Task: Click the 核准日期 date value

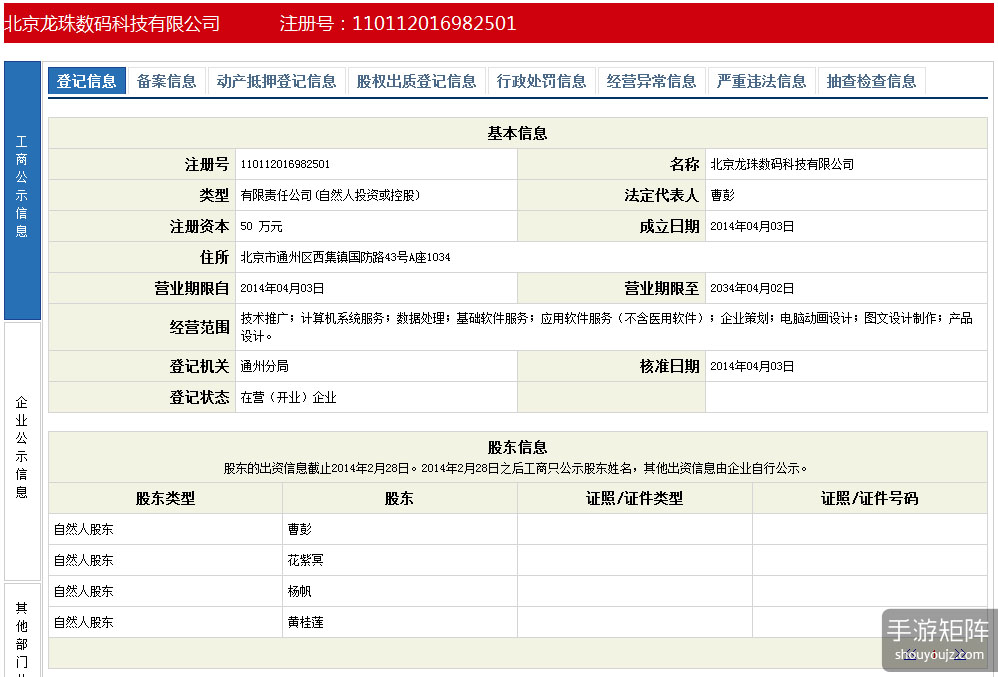Action: click(752, 366)
